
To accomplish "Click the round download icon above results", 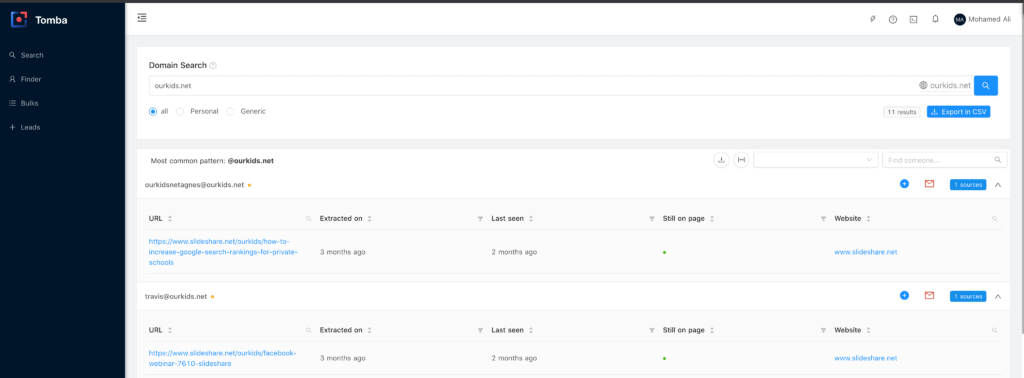I will tap(721, 159).
